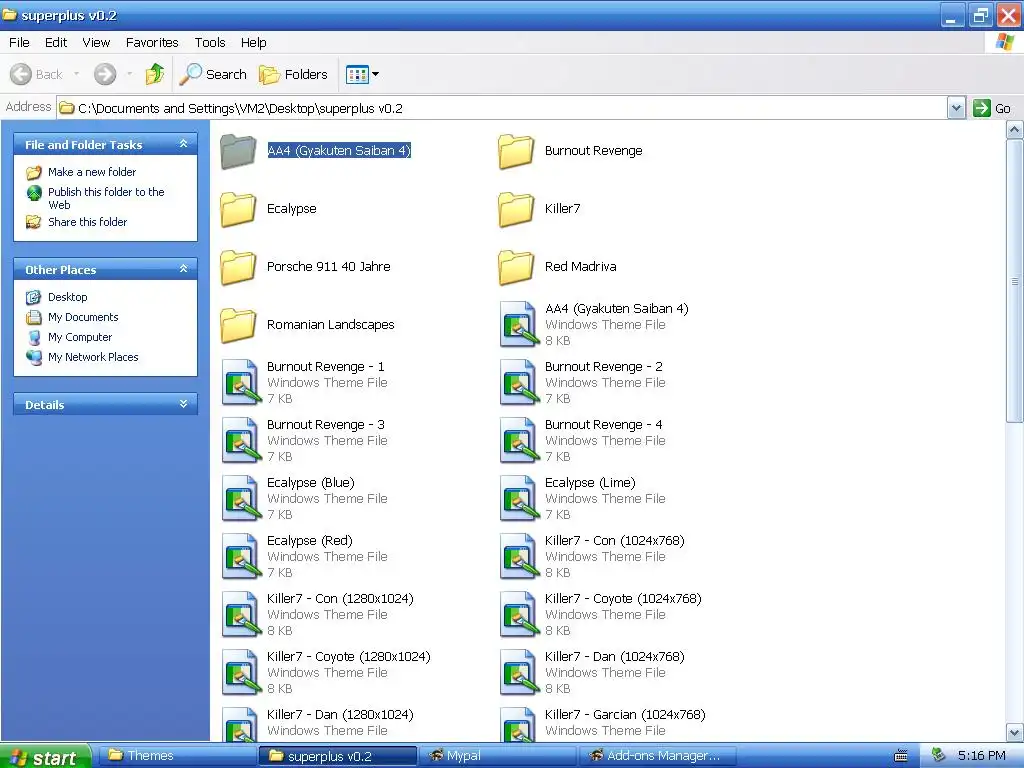Select Ecalypse (Red) theme file icon

click(x=241, y=556)
